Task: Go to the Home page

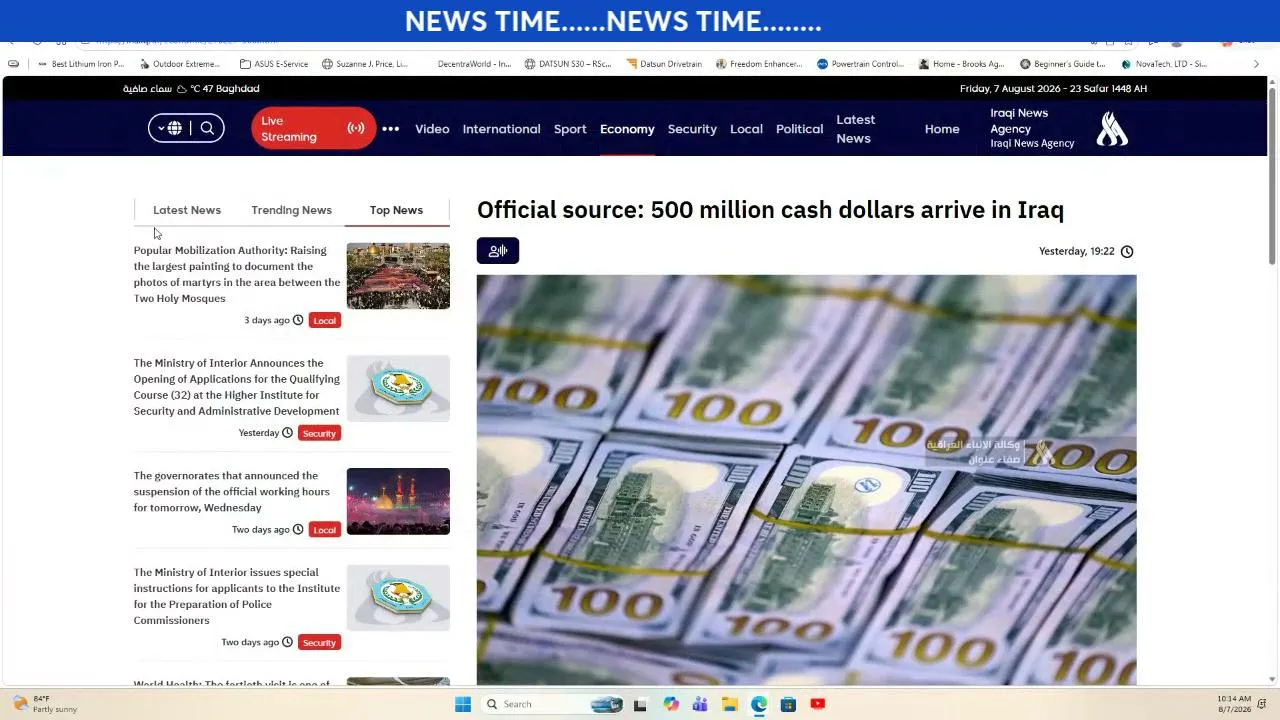Action: click(942, 129)
